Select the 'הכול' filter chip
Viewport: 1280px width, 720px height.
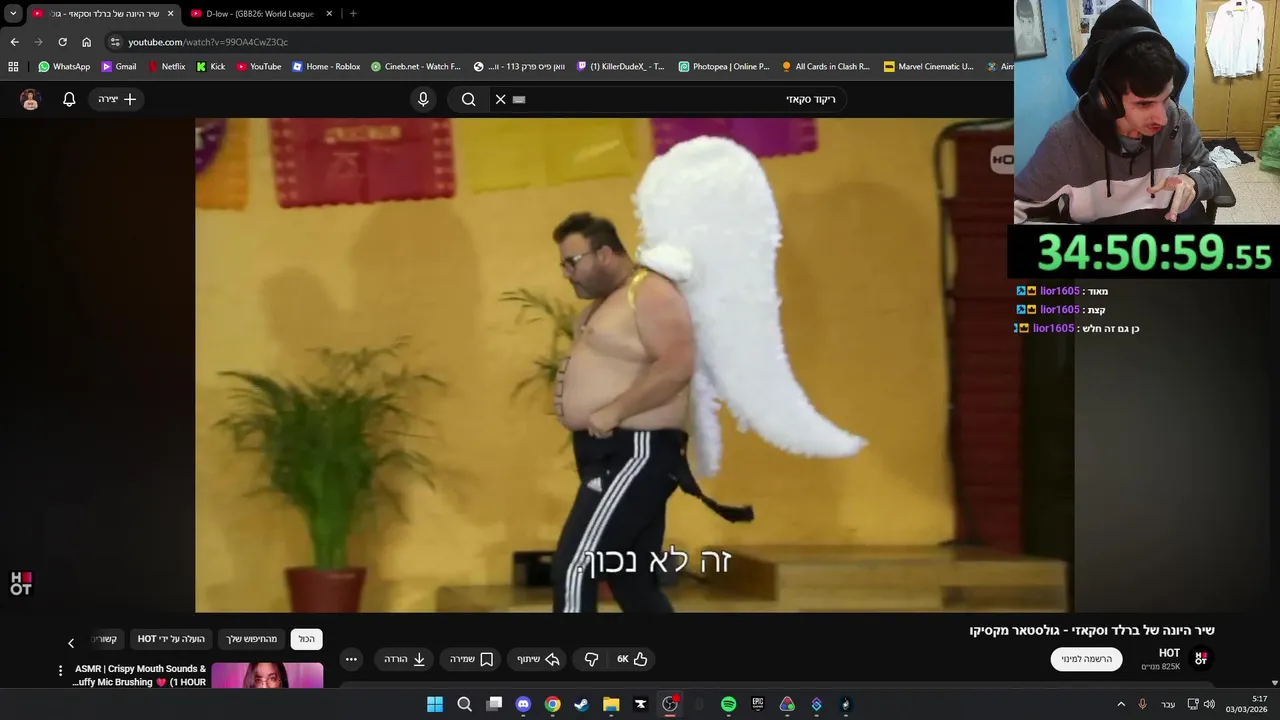(x=307, y=639)
